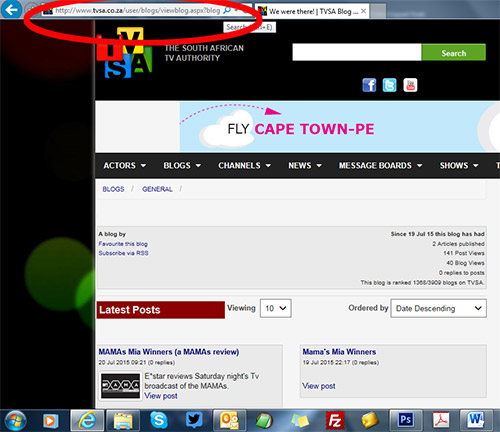Click the browser URL address field

point(137,10)
